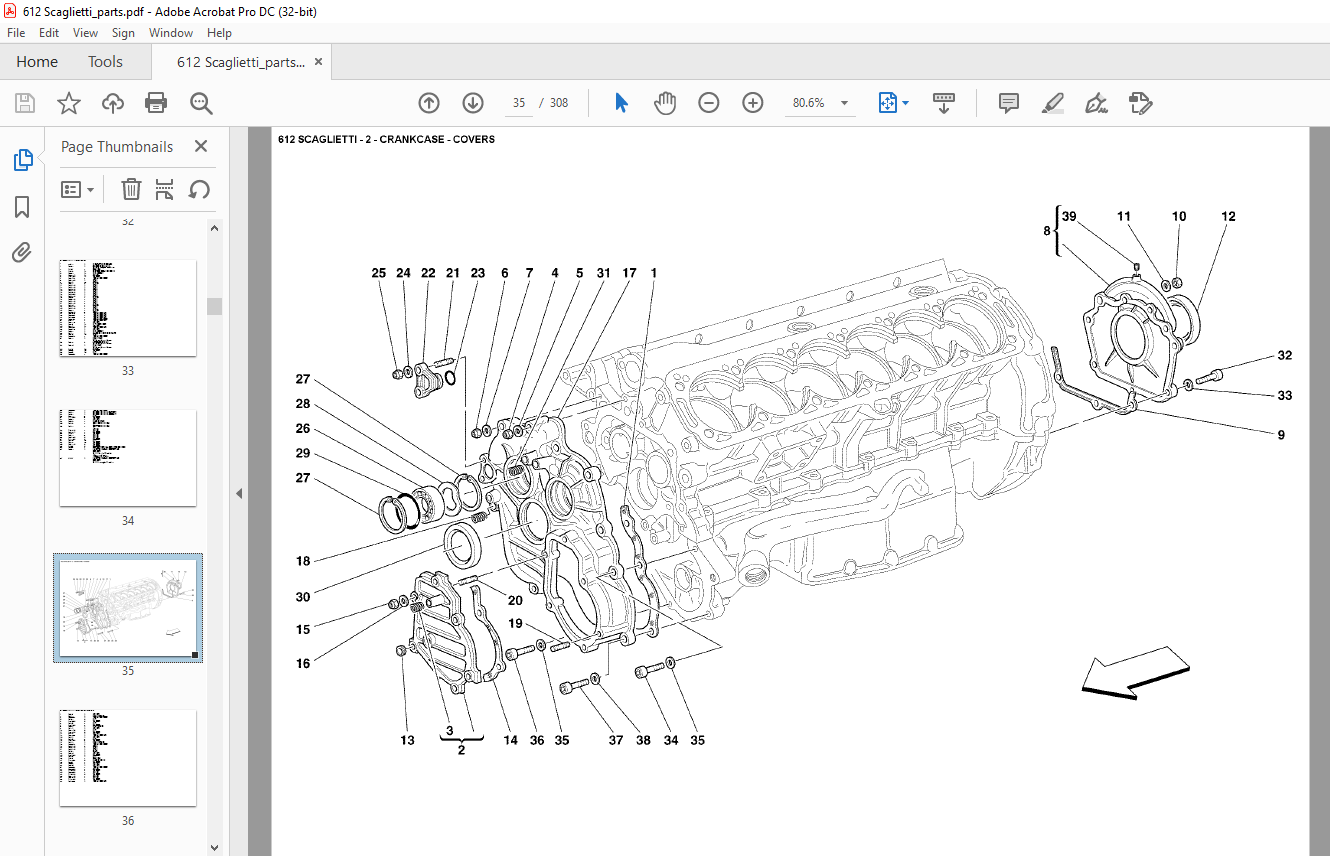Viewport: 1330px width, 856px height.
Task: Open the Fill & Sign tool
Action: pos(1096,103)
